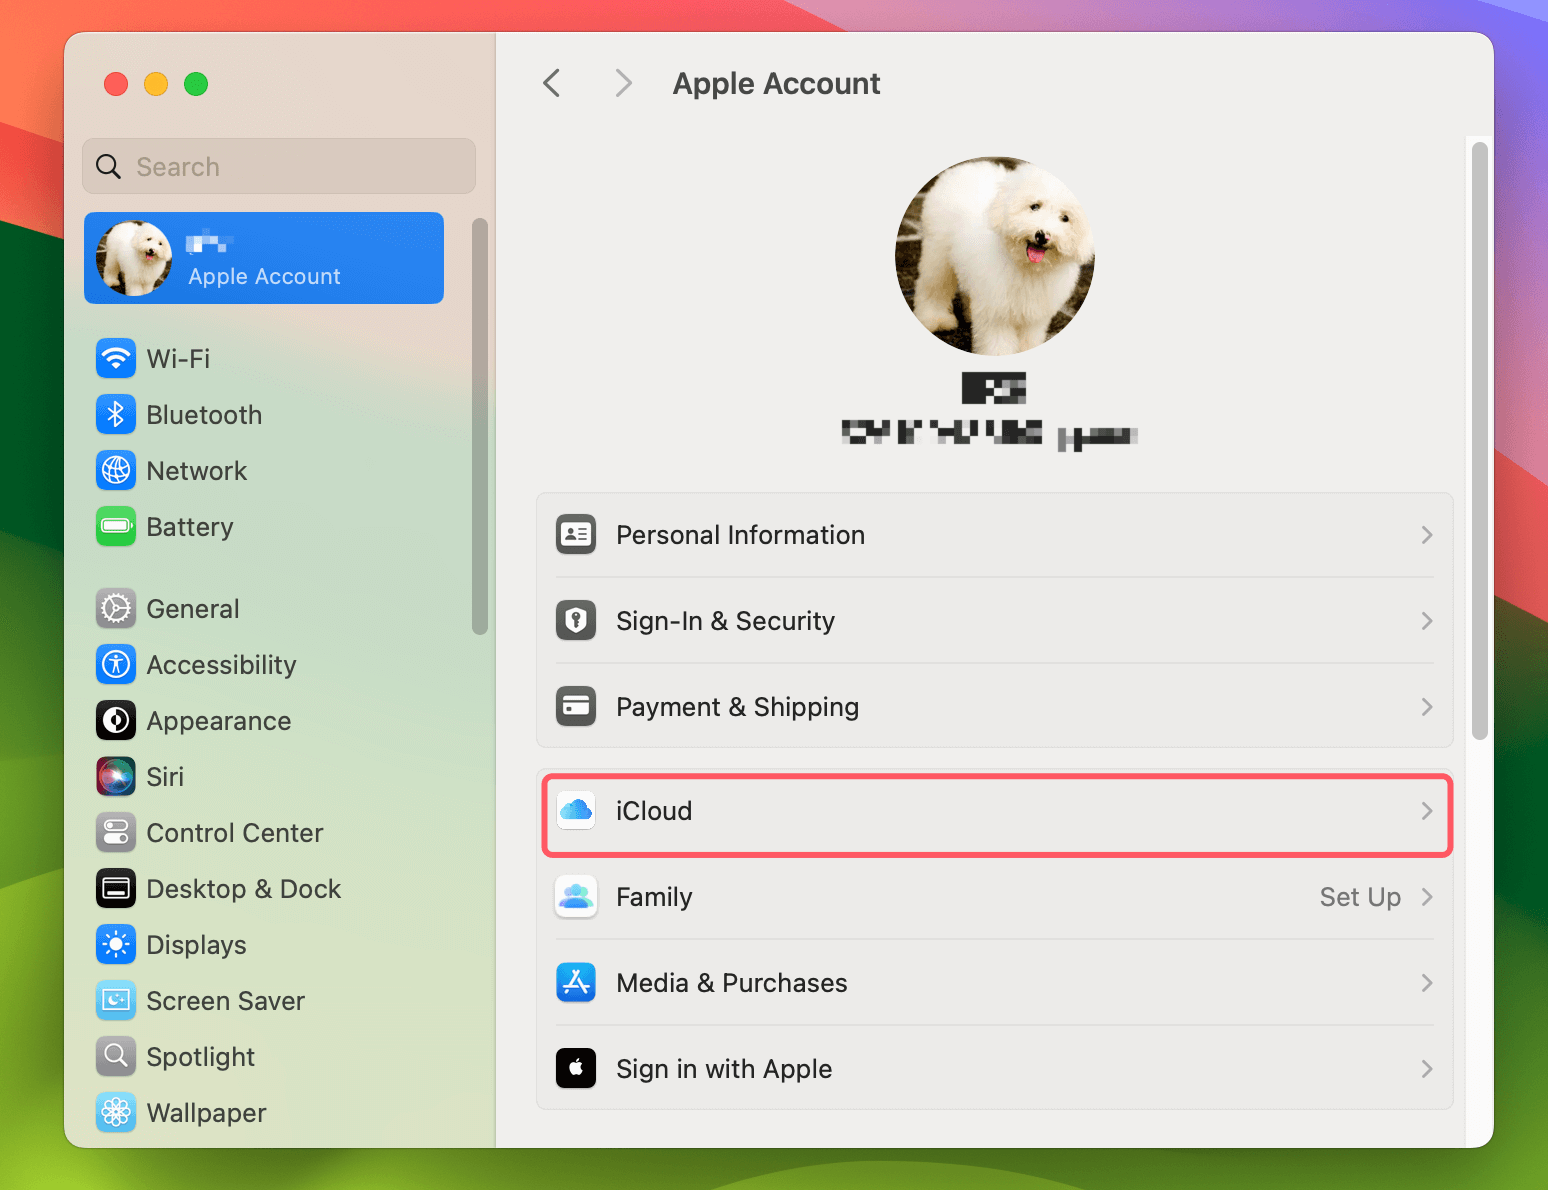This screenshot has width=1548, height=1190.
Task: Click the Search field
Action: [278, 166]
